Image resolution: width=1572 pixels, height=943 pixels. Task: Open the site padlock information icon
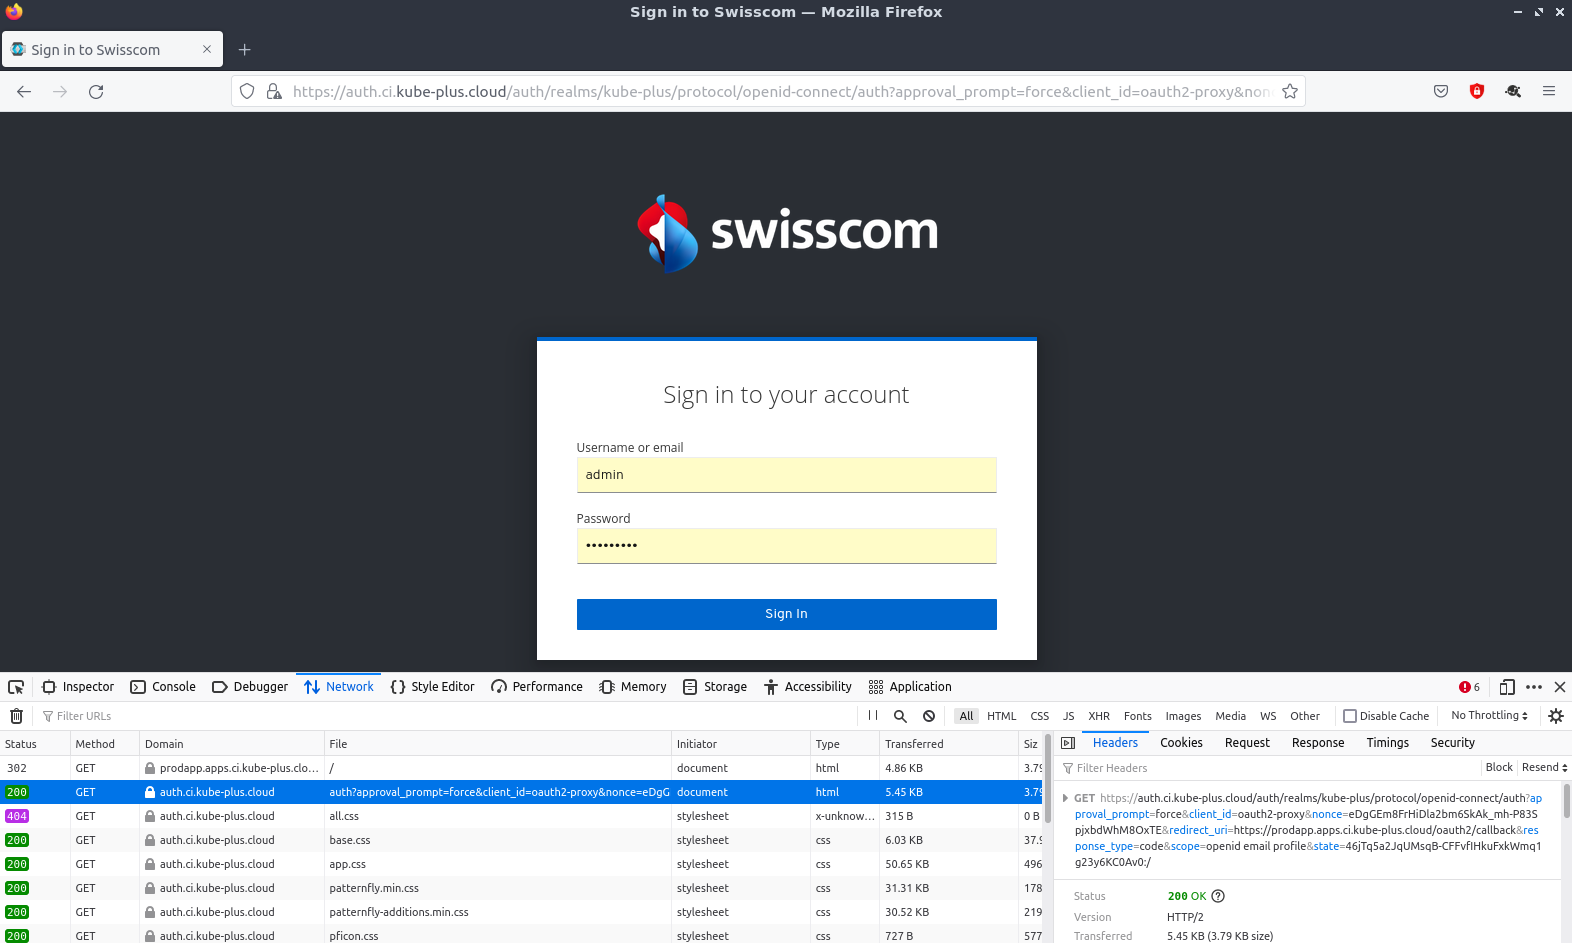tap(274, 92)
